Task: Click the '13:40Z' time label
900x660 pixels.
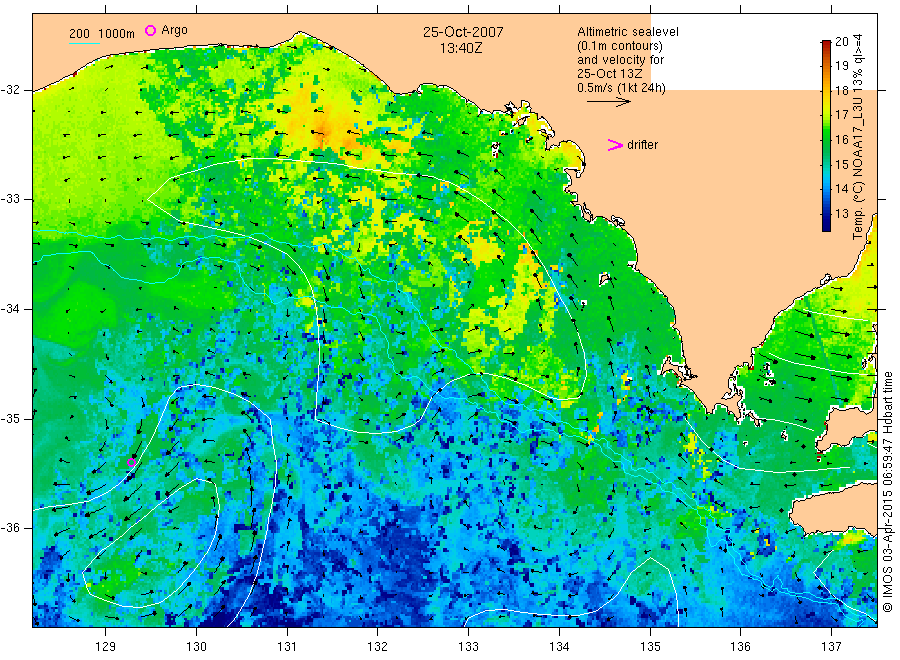Action: click(x=461, y=48)
